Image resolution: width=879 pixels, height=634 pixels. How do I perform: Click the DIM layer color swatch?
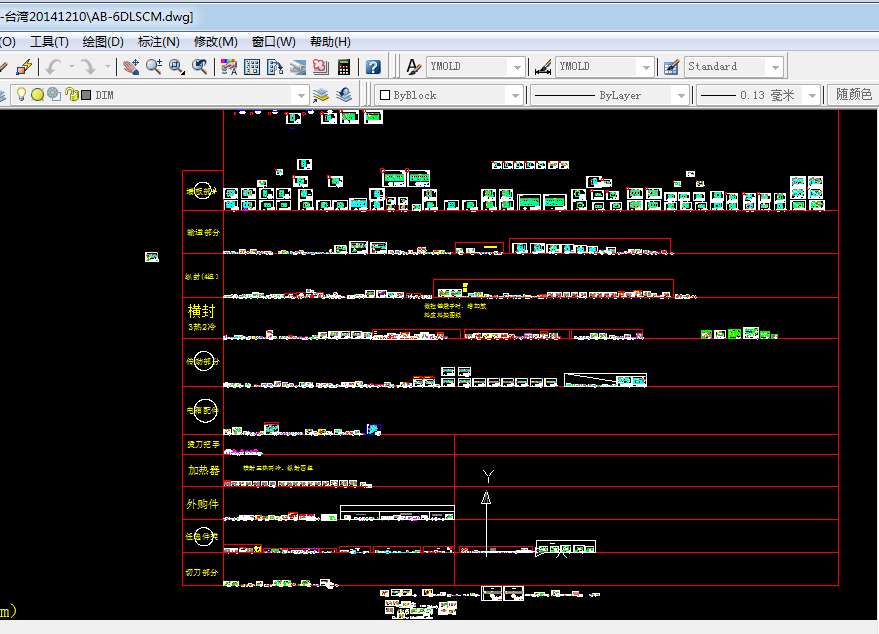[86, 95]
